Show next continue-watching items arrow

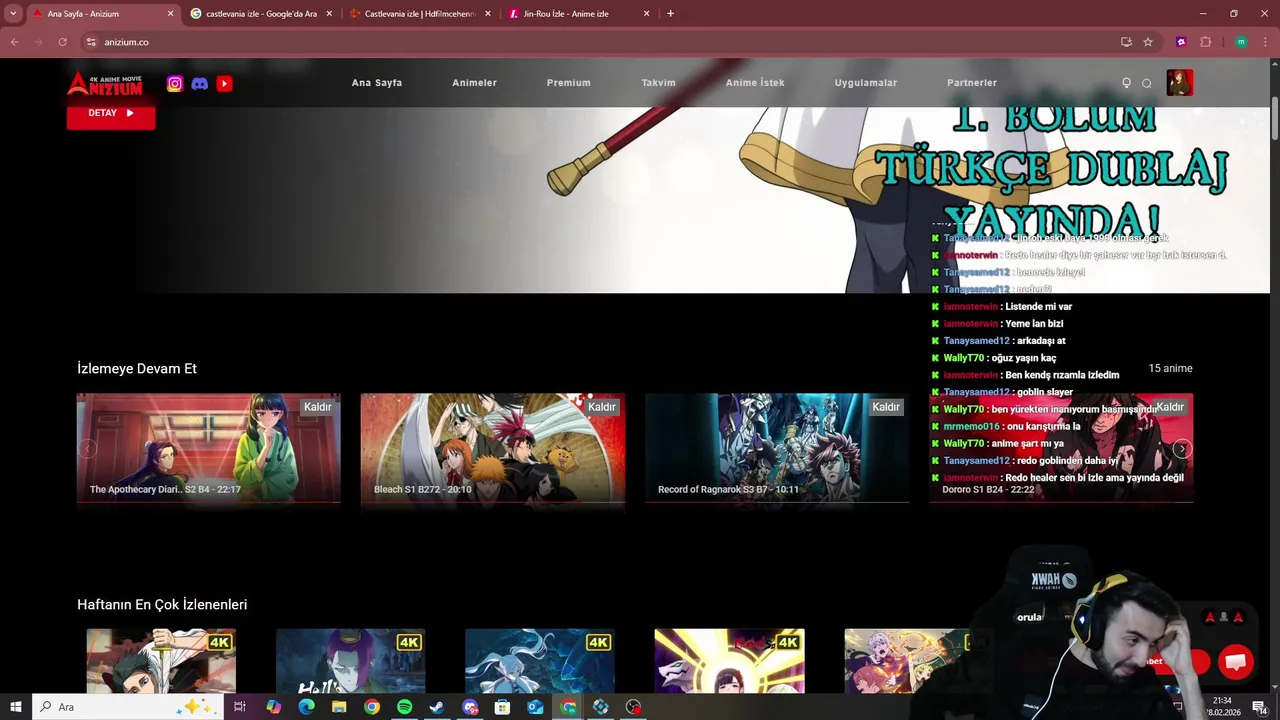pyautogui.click(x=1181, y=449)
